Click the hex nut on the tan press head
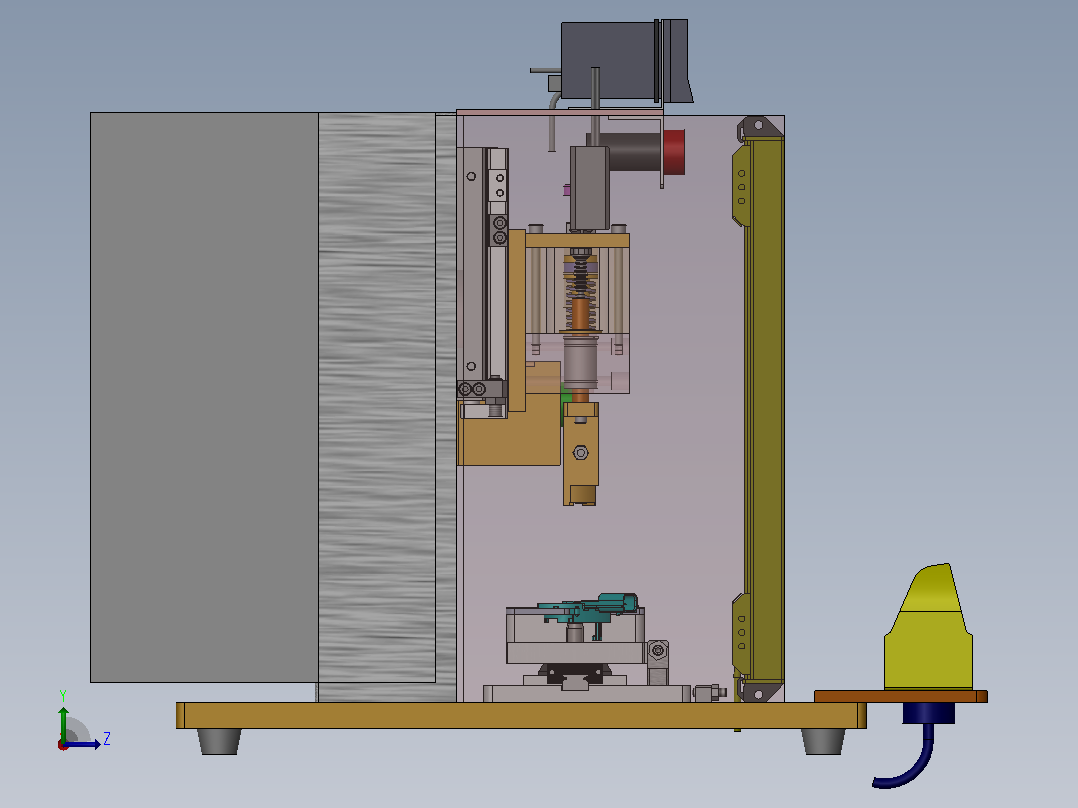This screenshot has width=1078, height=808. (580, 452)
